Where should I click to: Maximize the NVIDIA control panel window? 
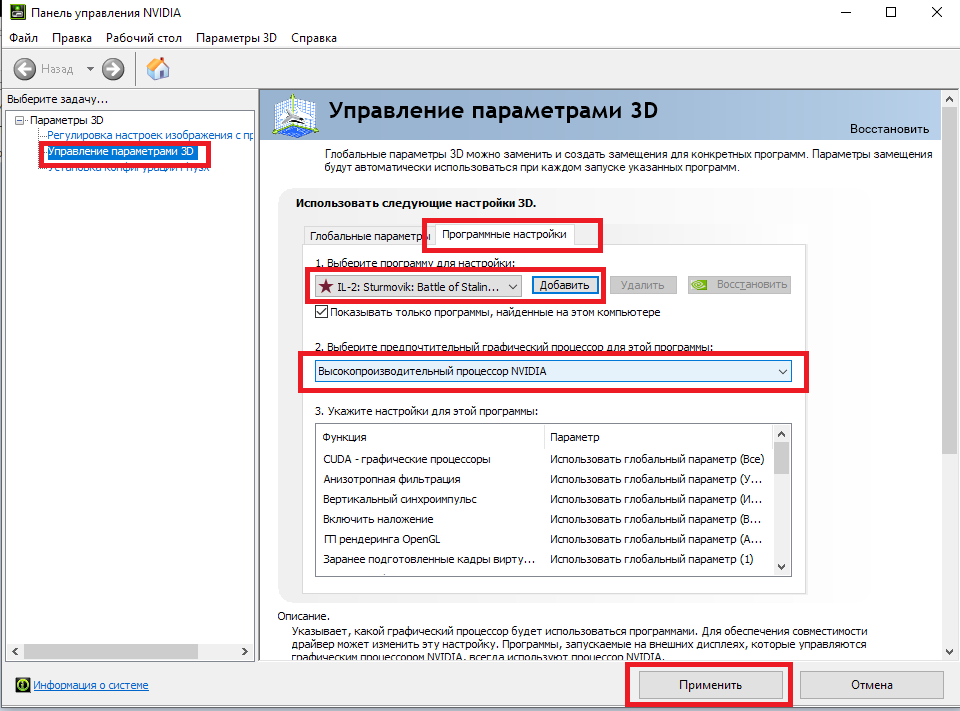click(x=891, y=12)
